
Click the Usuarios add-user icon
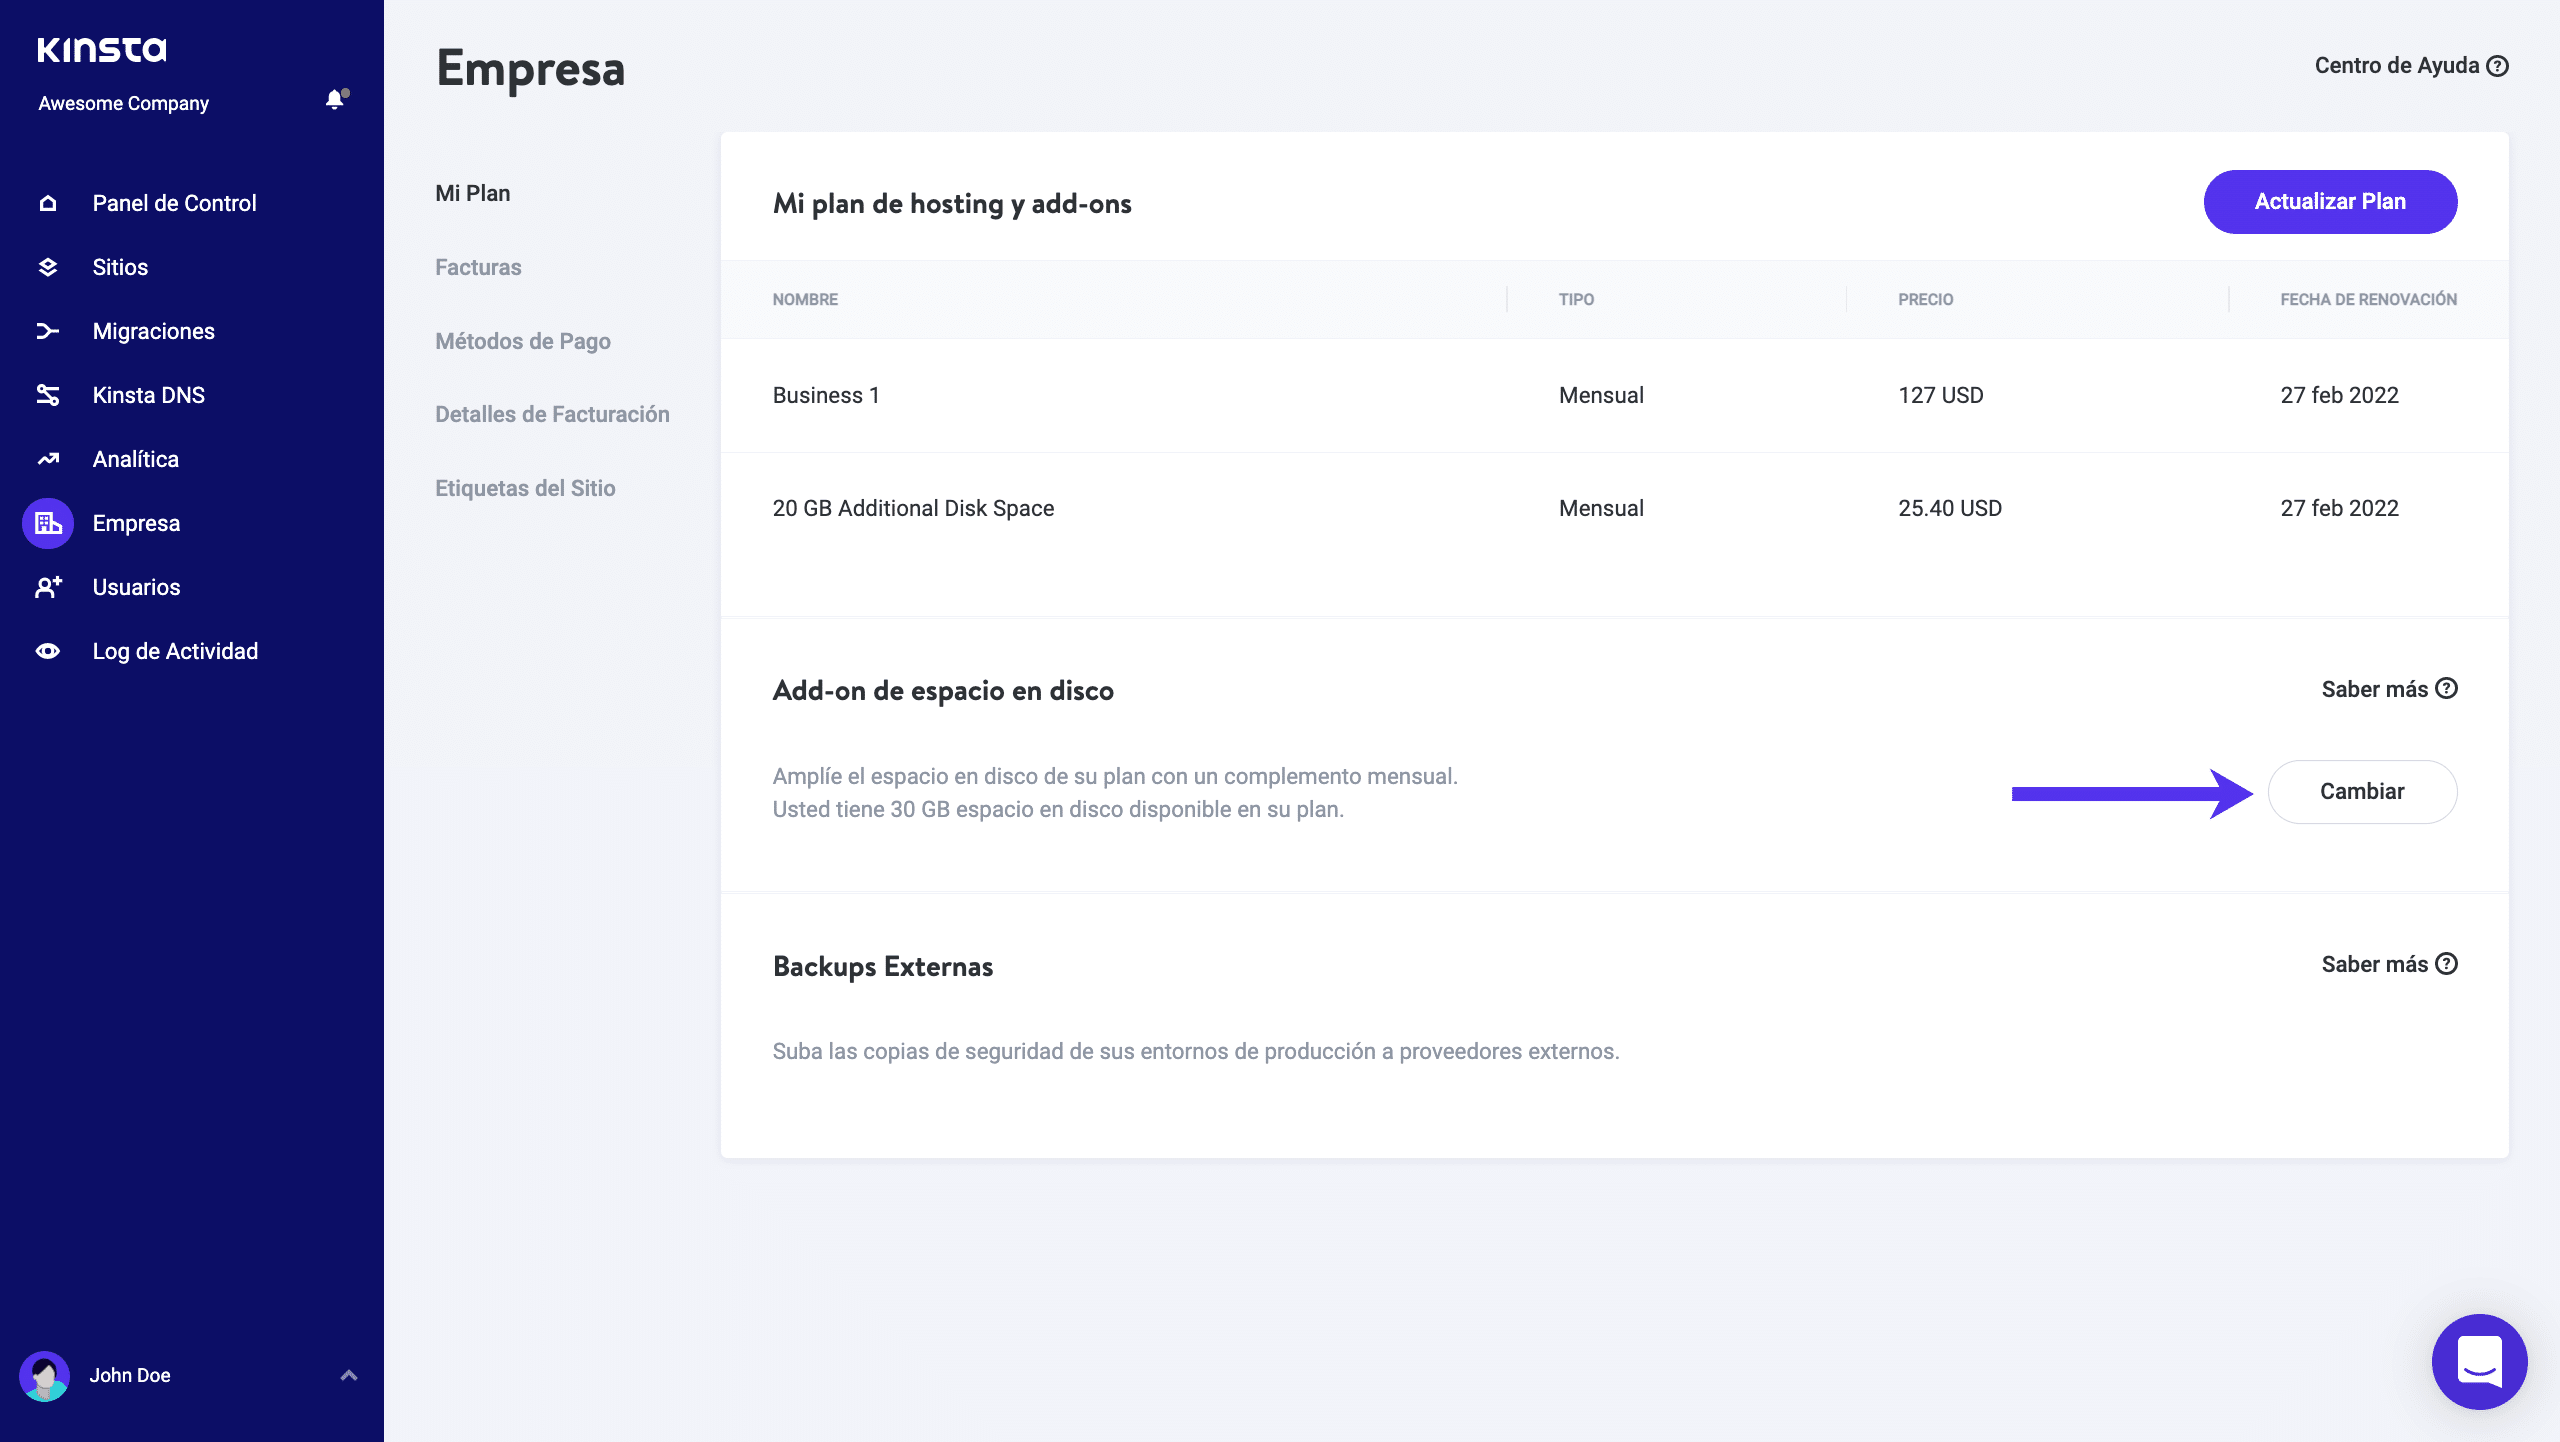[47, 587]
